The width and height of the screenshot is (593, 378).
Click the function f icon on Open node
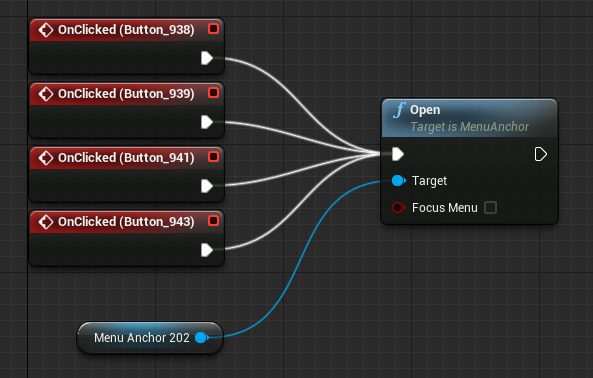tap(399, 110)
